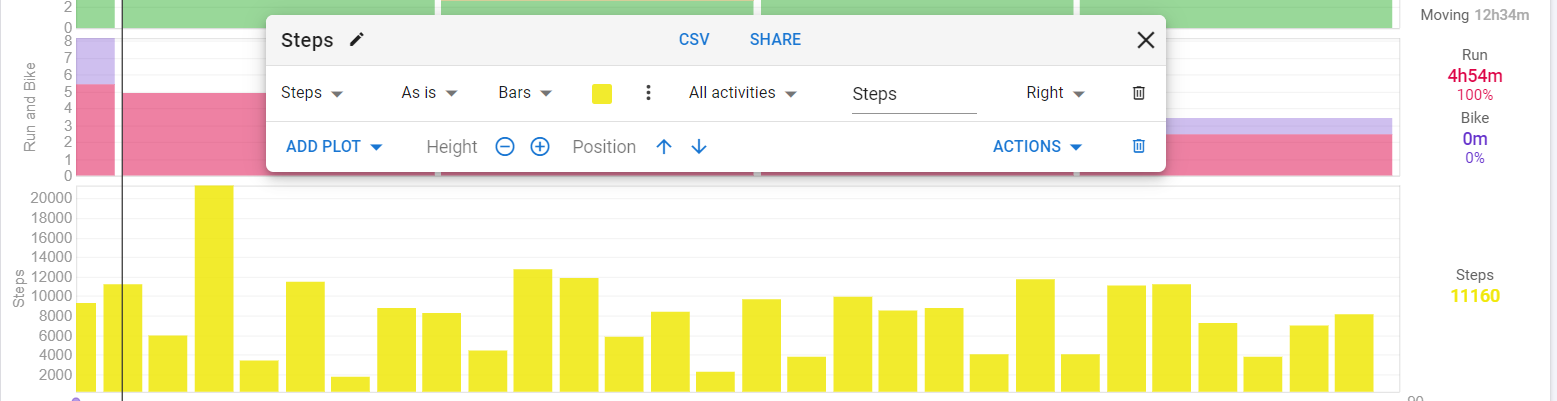Move the plot up with the up arrow
Image resolution: width=1557 pixels, height=401 pixels.
coord(664,147)
